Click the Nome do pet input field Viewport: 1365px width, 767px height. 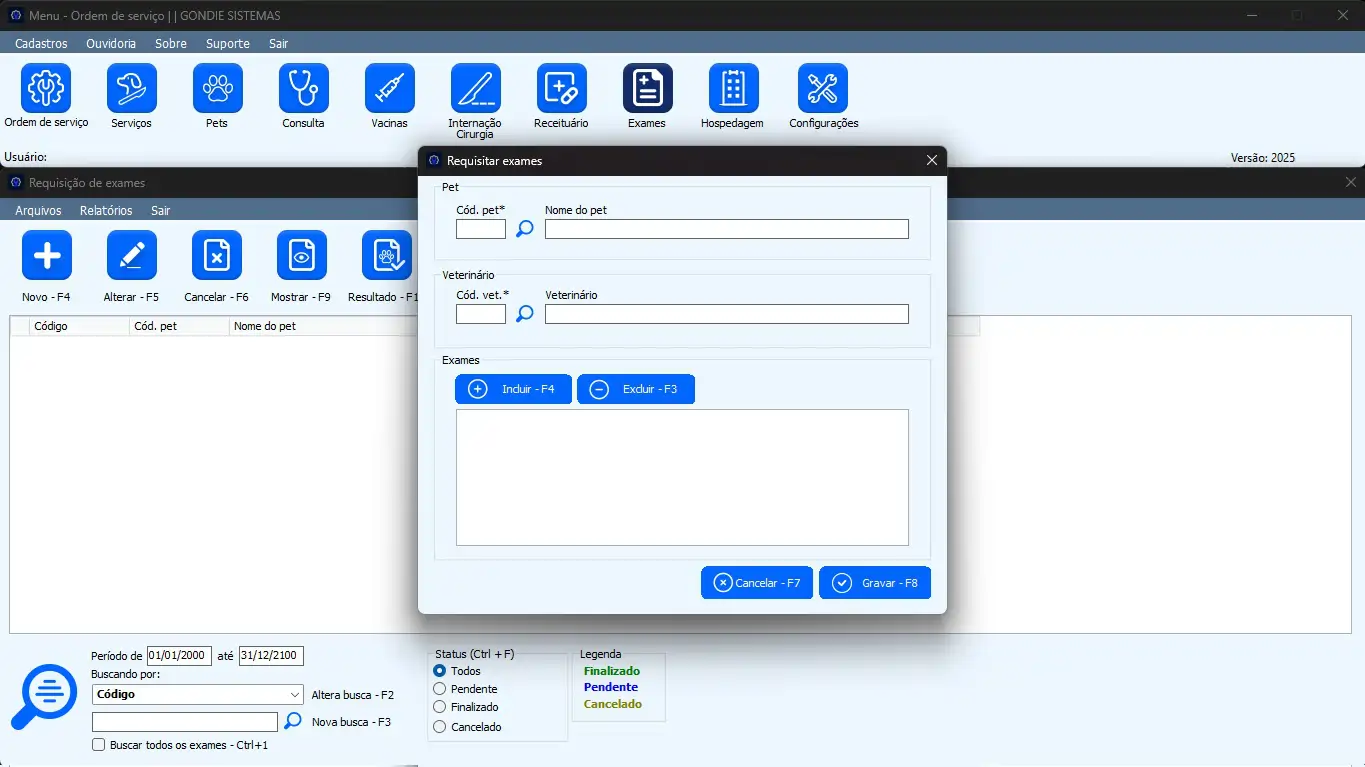(726, 229)
